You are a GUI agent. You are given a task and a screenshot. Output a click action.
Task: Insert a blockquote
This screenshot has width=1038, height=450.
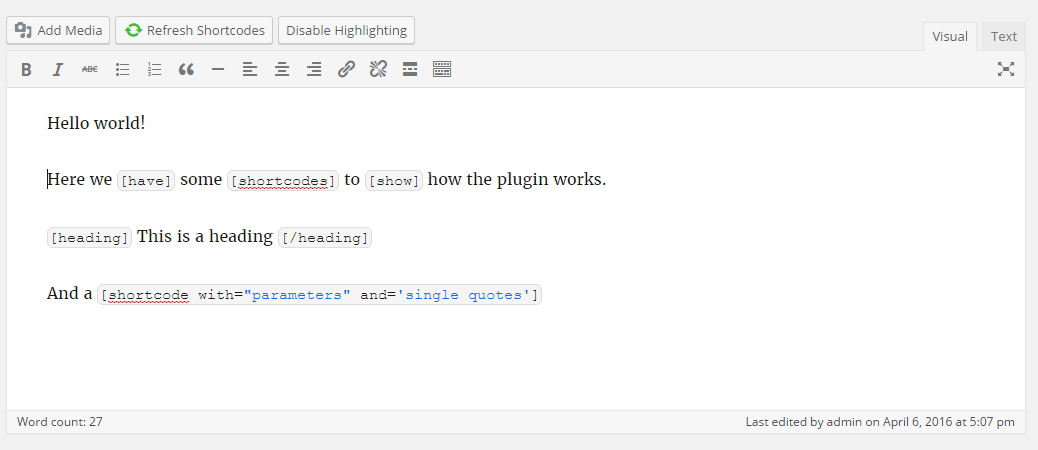186,69
